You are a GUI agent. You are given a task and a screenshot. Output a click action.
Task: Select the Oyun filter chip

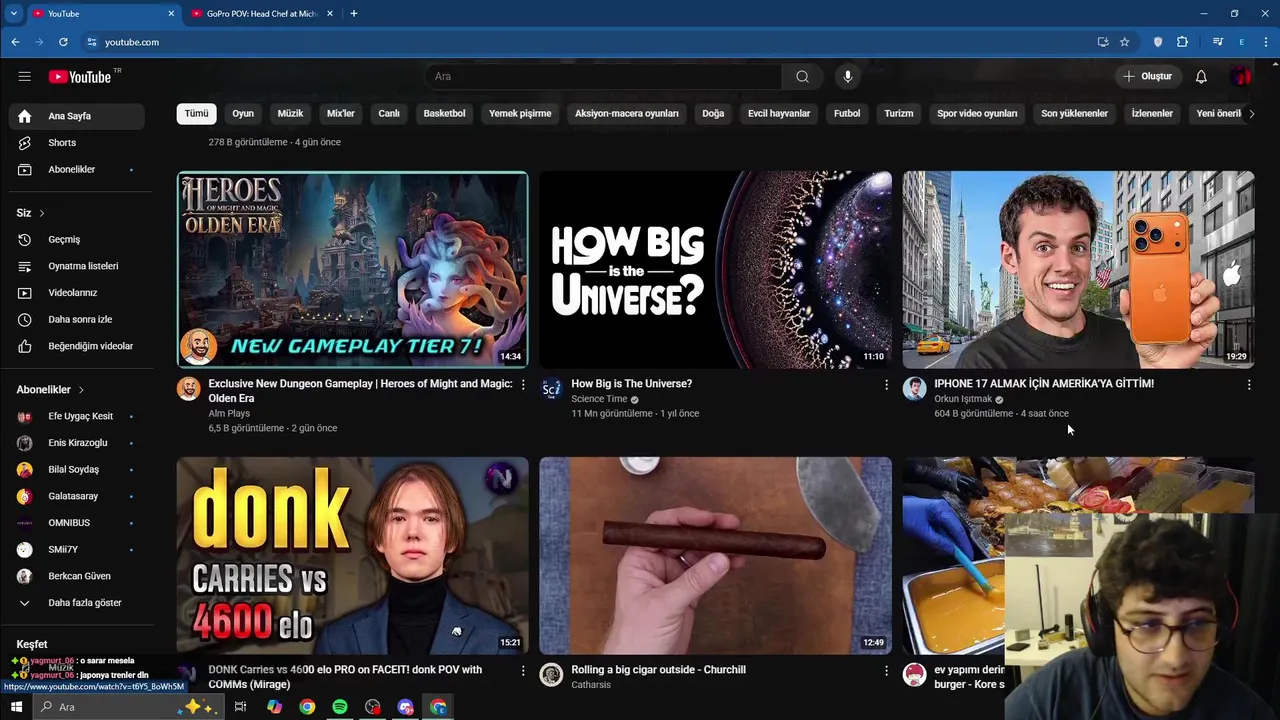pyautogui.click(x=243, y=114)
